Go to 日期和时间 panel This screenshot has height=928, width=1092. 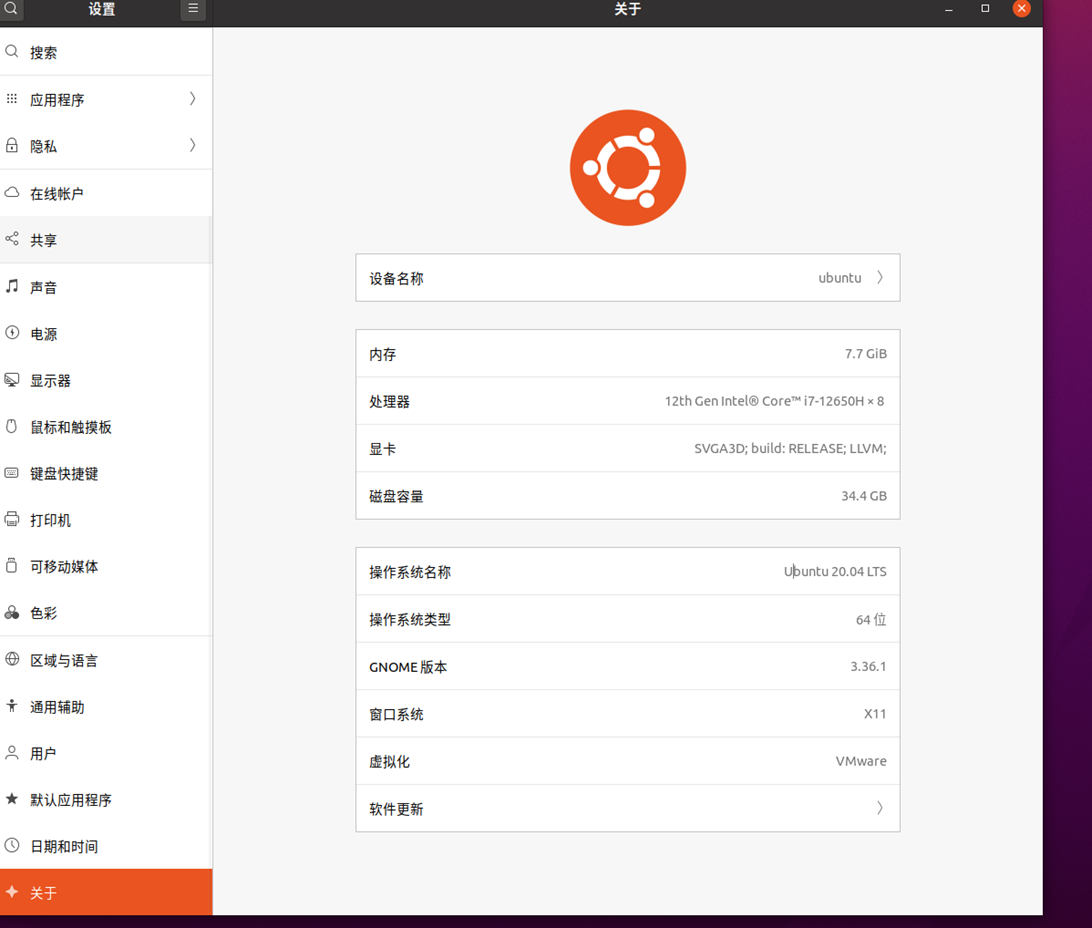(106, 846)
